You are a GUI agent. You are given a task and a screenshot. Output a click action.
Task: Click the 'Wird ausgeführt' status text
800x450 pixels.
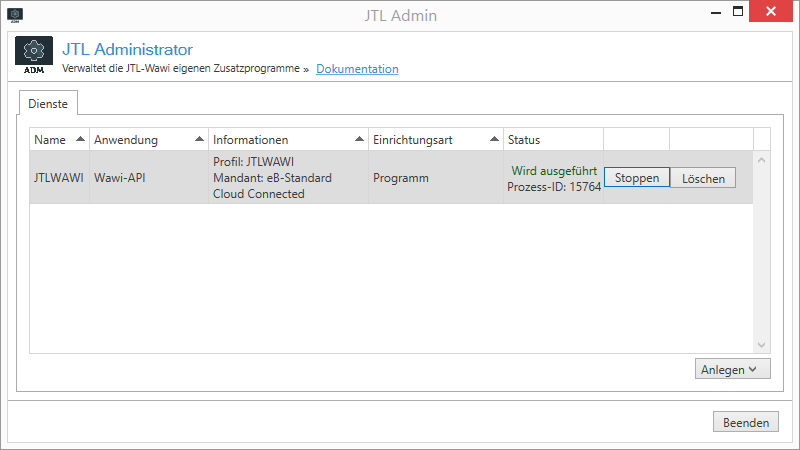pos(554,170)
